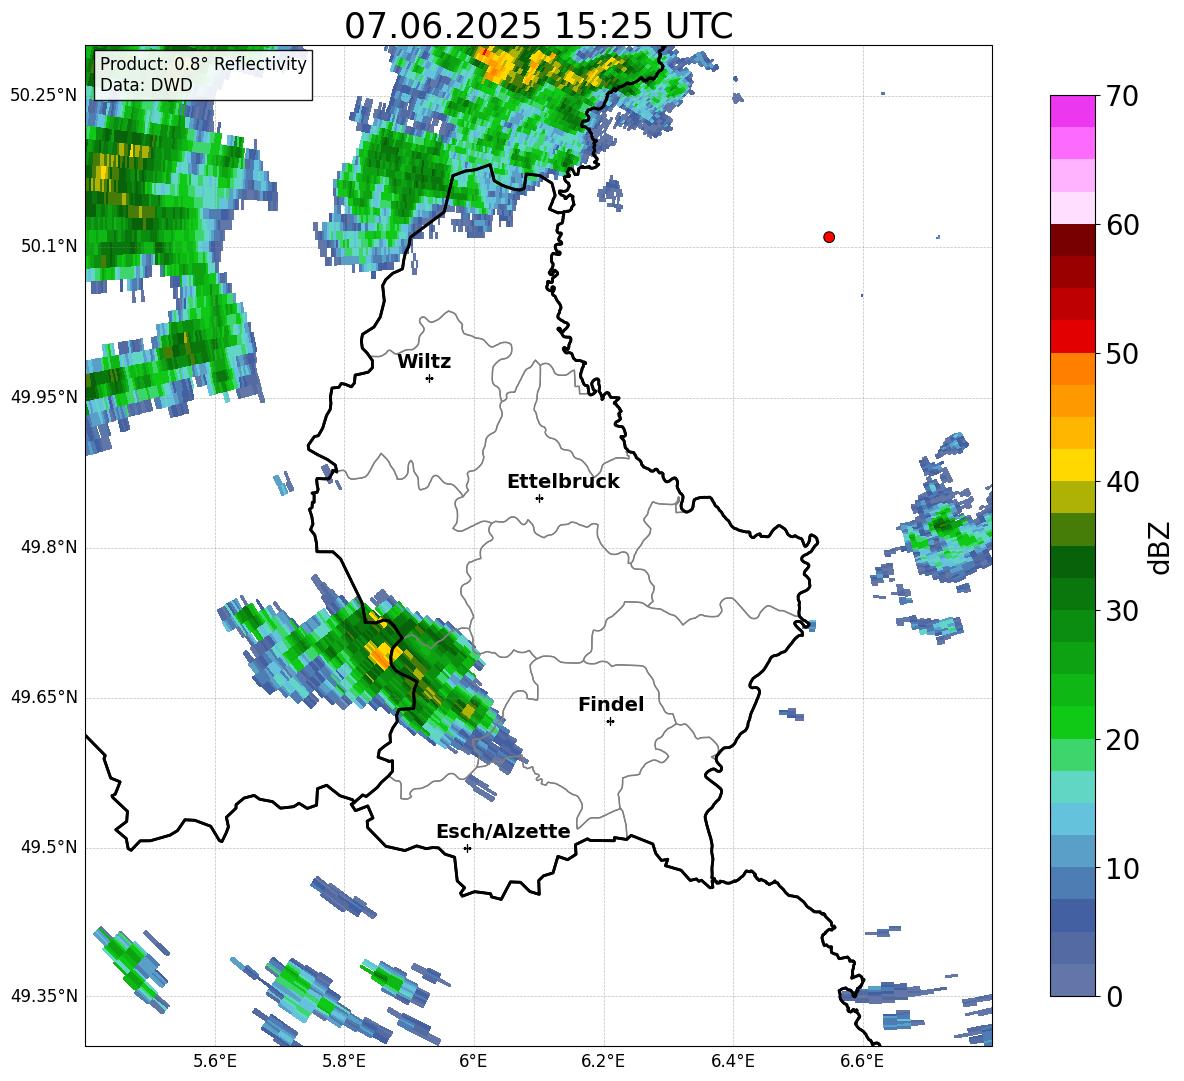The image size is (1184, 1081).
Task: Click the Esch/Alzette station cross marker
Action: pos(467,848)
